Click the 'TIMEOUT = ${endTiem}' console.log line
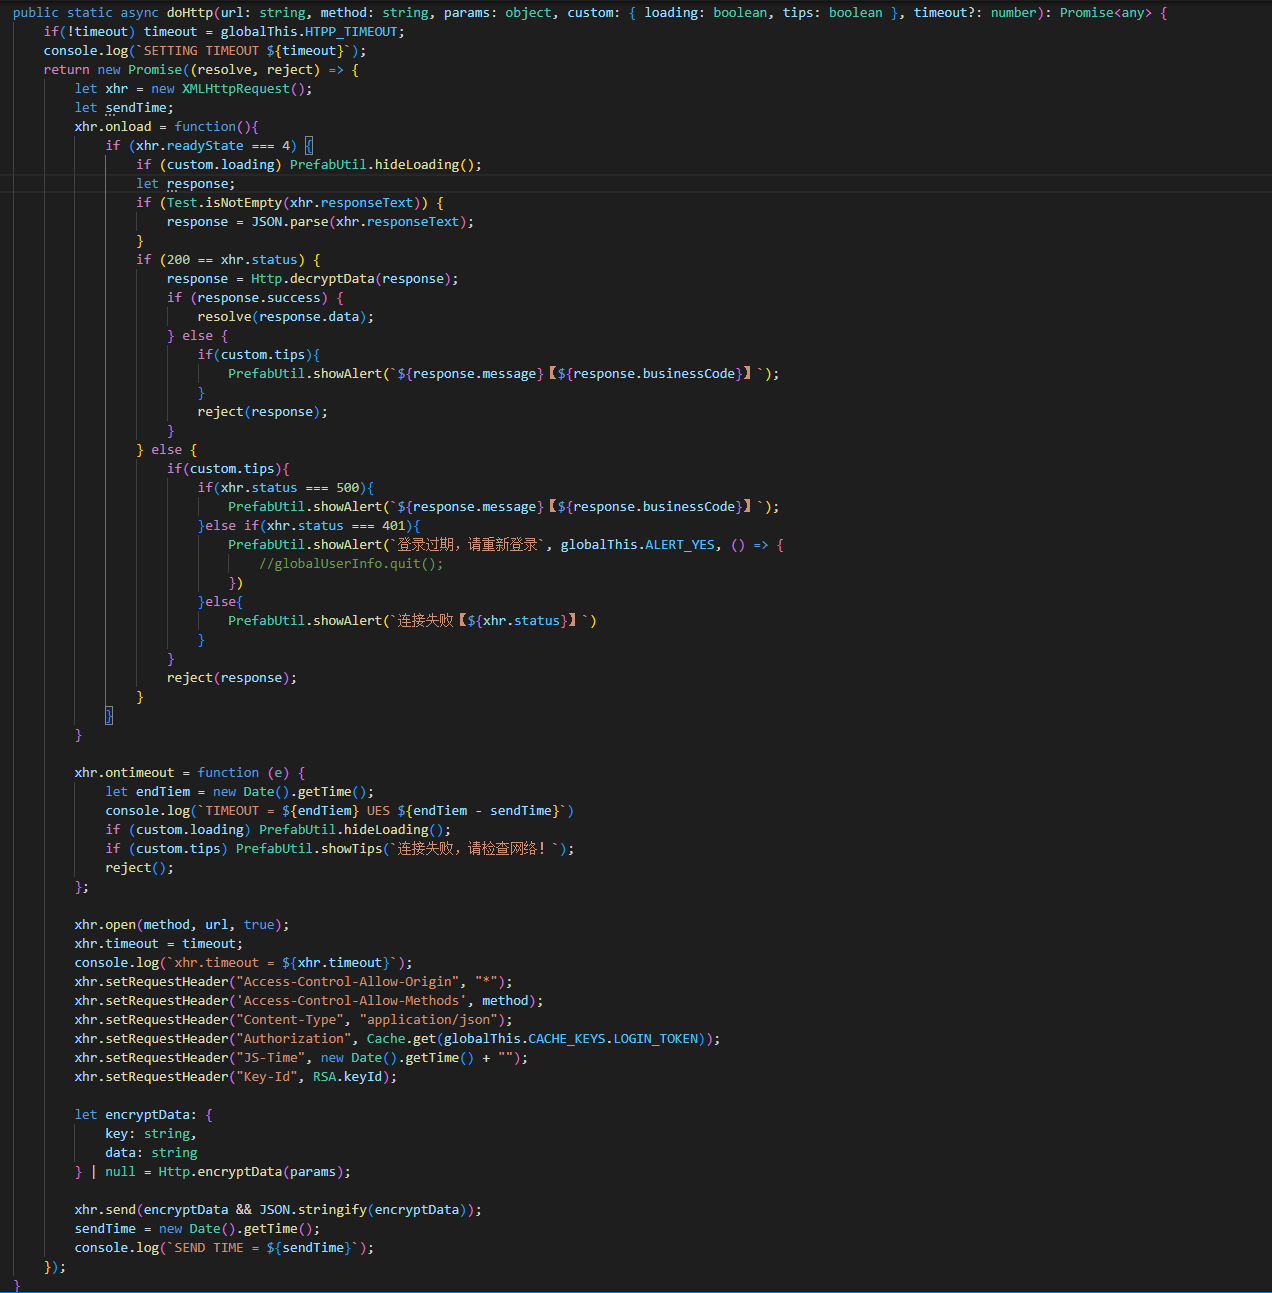This screenshot has height=1293, width=1272. pos(340,811)
